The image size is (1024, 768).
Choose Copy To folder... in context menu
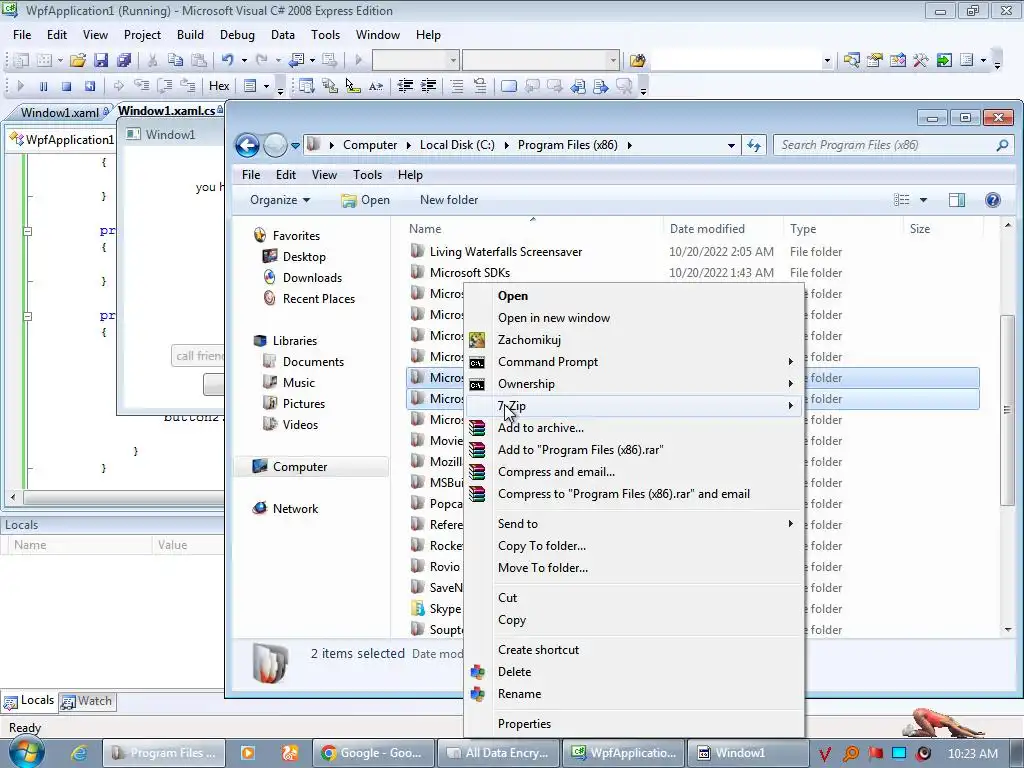click(x=633, y=545)
